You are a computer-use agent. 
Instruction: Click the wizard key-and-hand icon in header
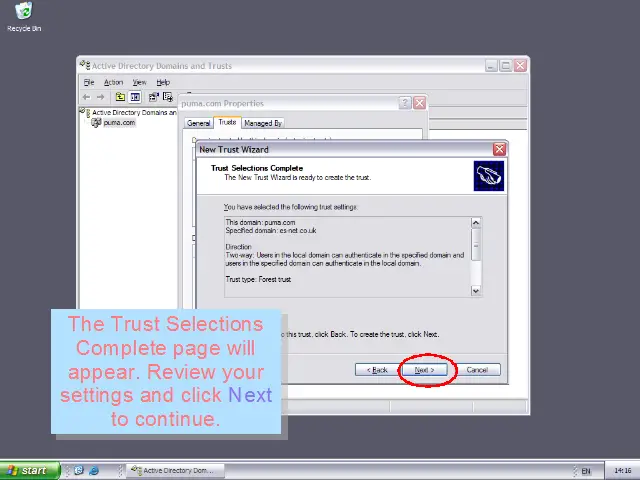489,176
